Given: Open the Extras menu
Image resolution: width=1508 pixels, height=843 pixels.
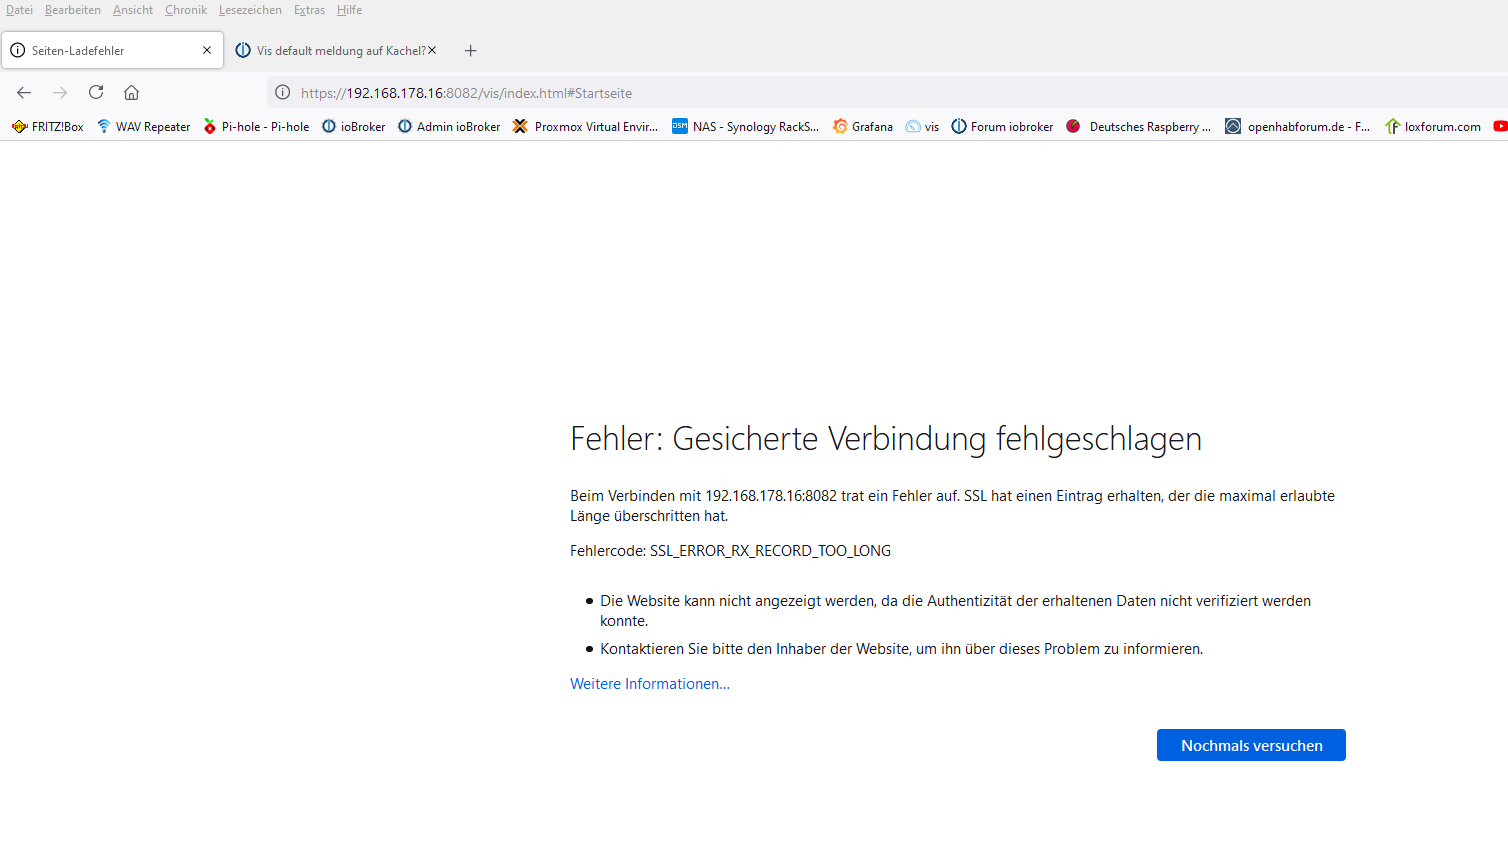Looking at the screenshot, I should point(309,10).
